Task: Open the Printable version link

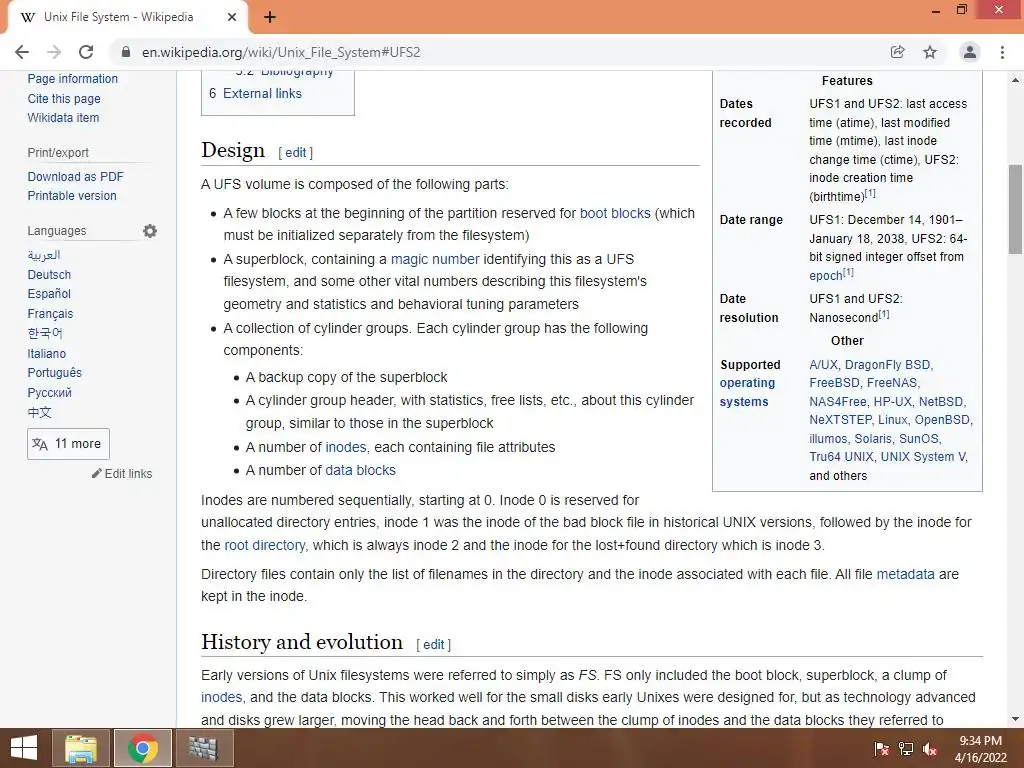Action: point(72,195)
